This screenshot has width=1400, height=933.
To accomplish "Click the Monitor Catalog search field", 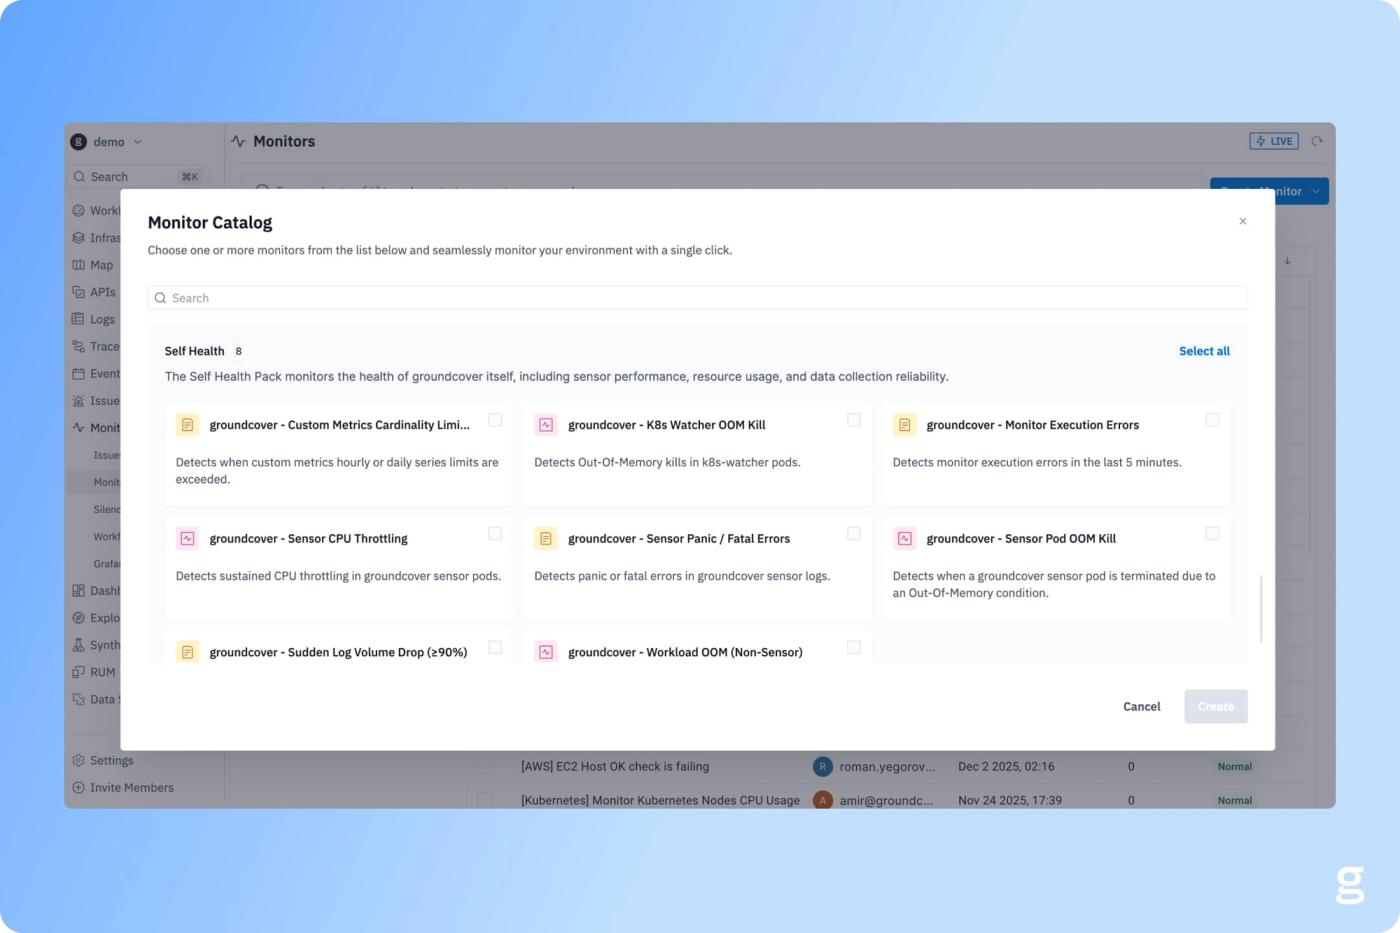I will point(698,298).
